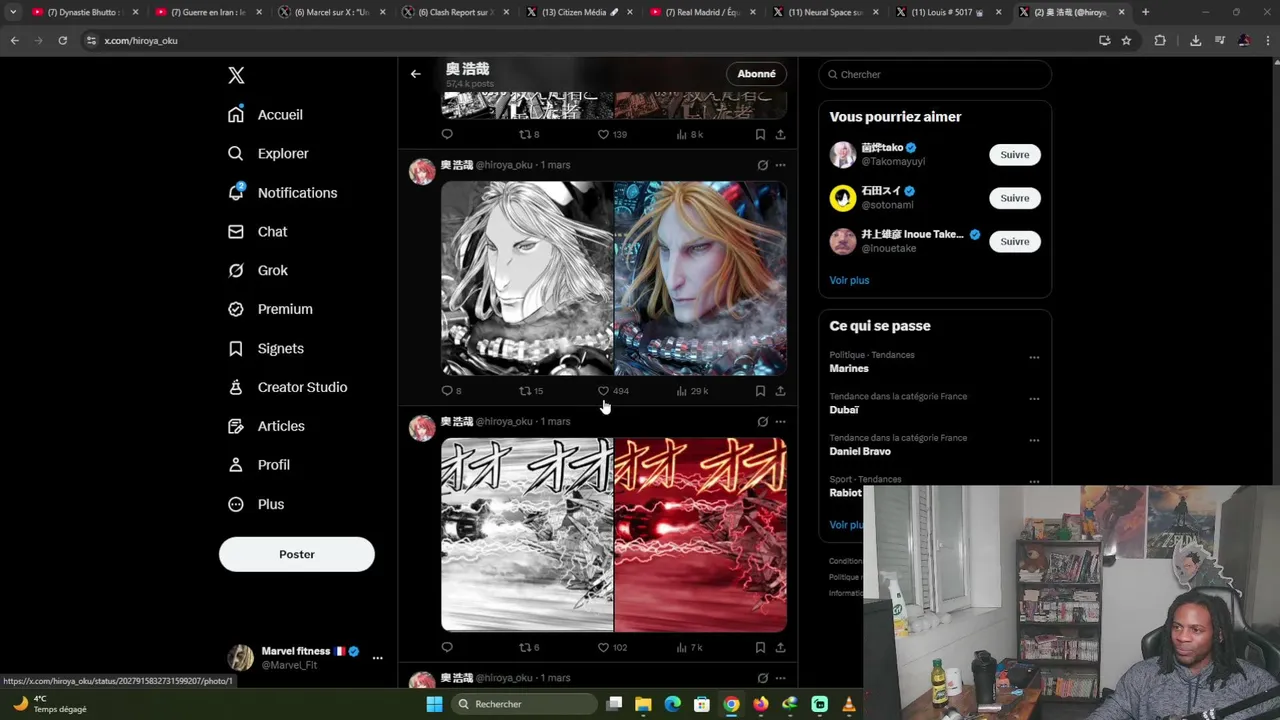Go back with the profile back arrow

416,73
